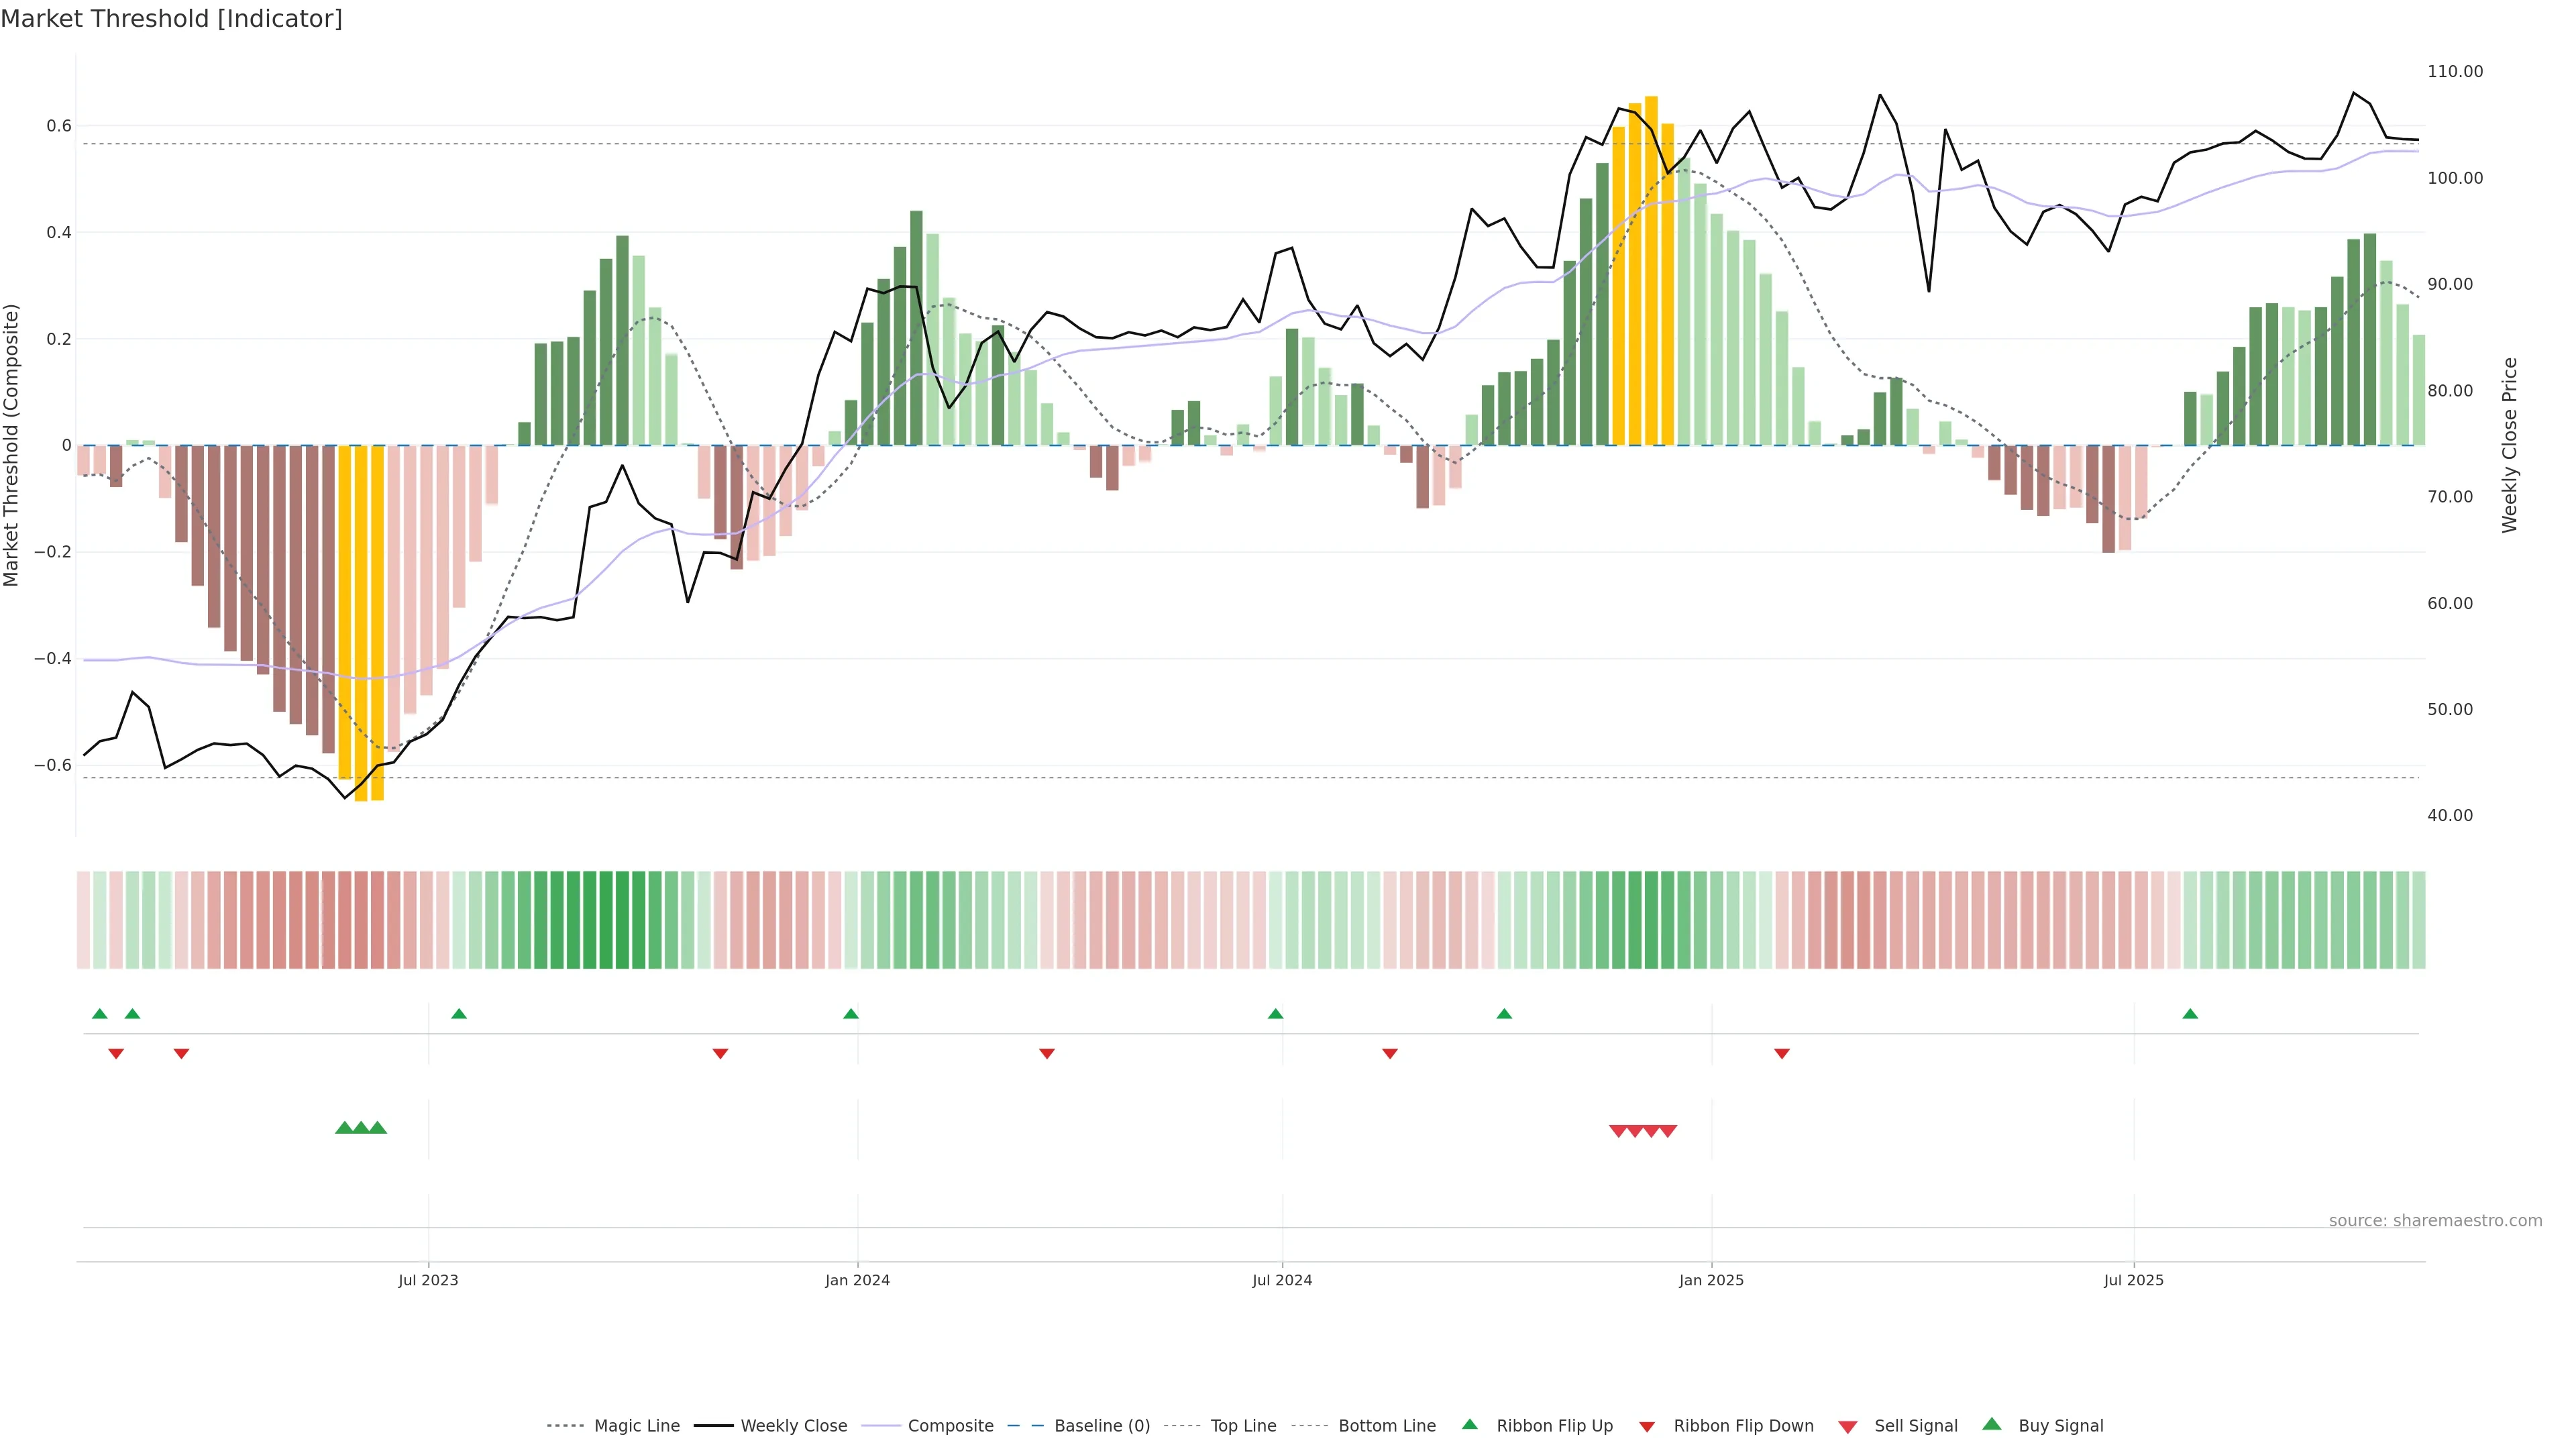Click the Buy Signal legend triangle icon
This screenshot has width=2576, height=1449.
pos(1992,1424)
